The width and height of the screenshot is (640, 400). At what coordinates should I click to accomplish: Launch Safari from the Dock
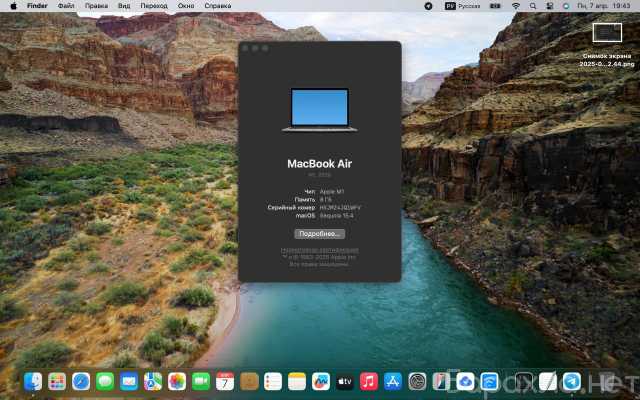tap(81, 382)
